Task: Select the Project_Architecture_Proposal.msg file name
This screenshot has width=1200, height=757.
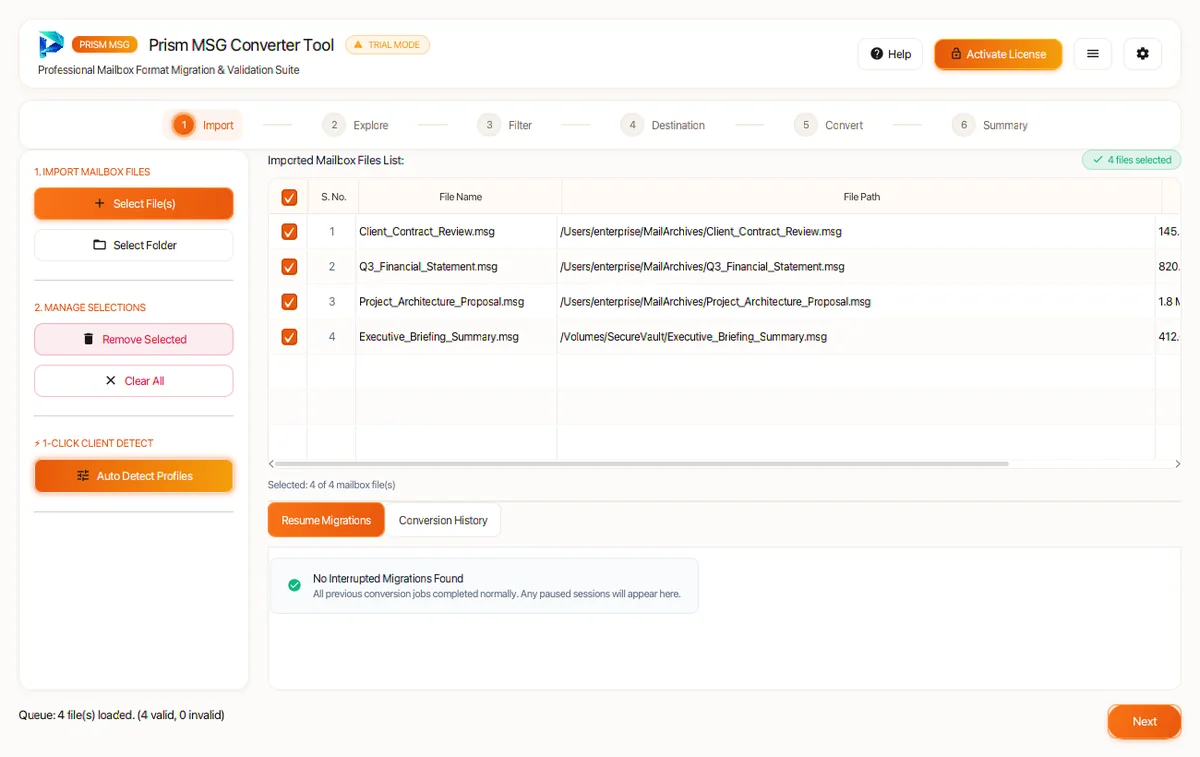Action: coord(441,302)
